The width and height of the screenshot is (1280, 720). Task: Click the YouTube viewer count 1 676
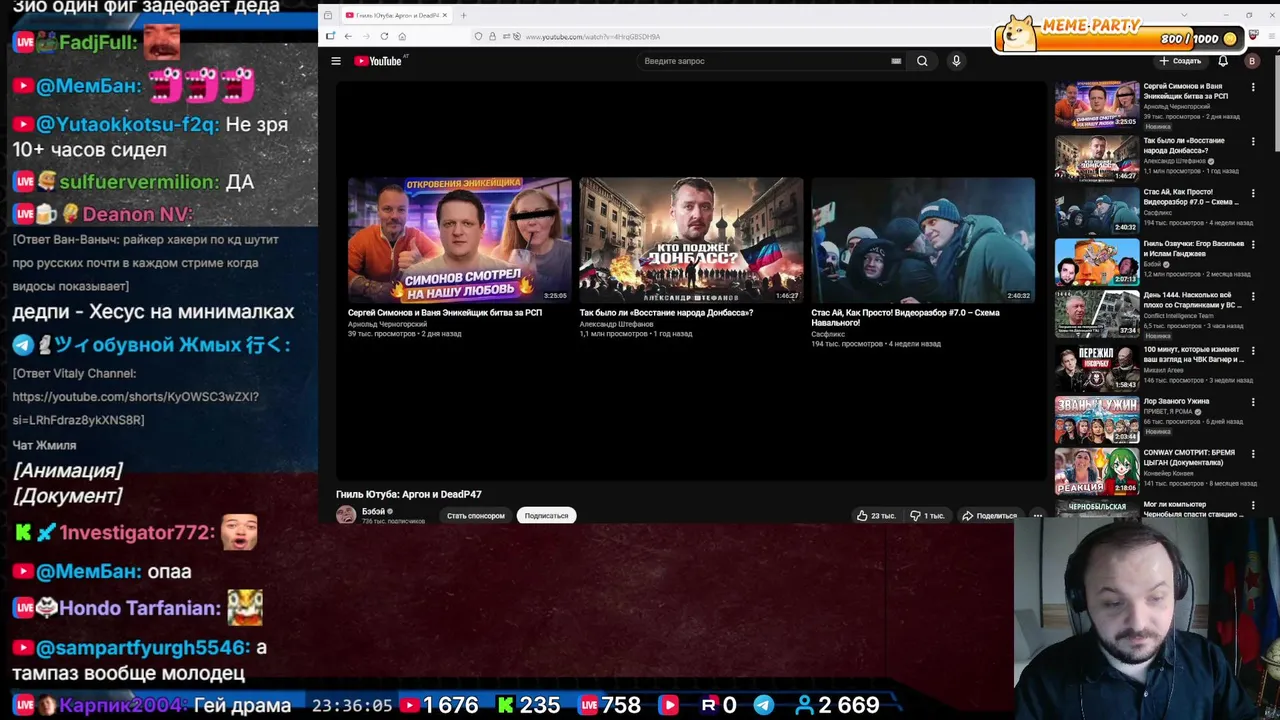point(450,705)
